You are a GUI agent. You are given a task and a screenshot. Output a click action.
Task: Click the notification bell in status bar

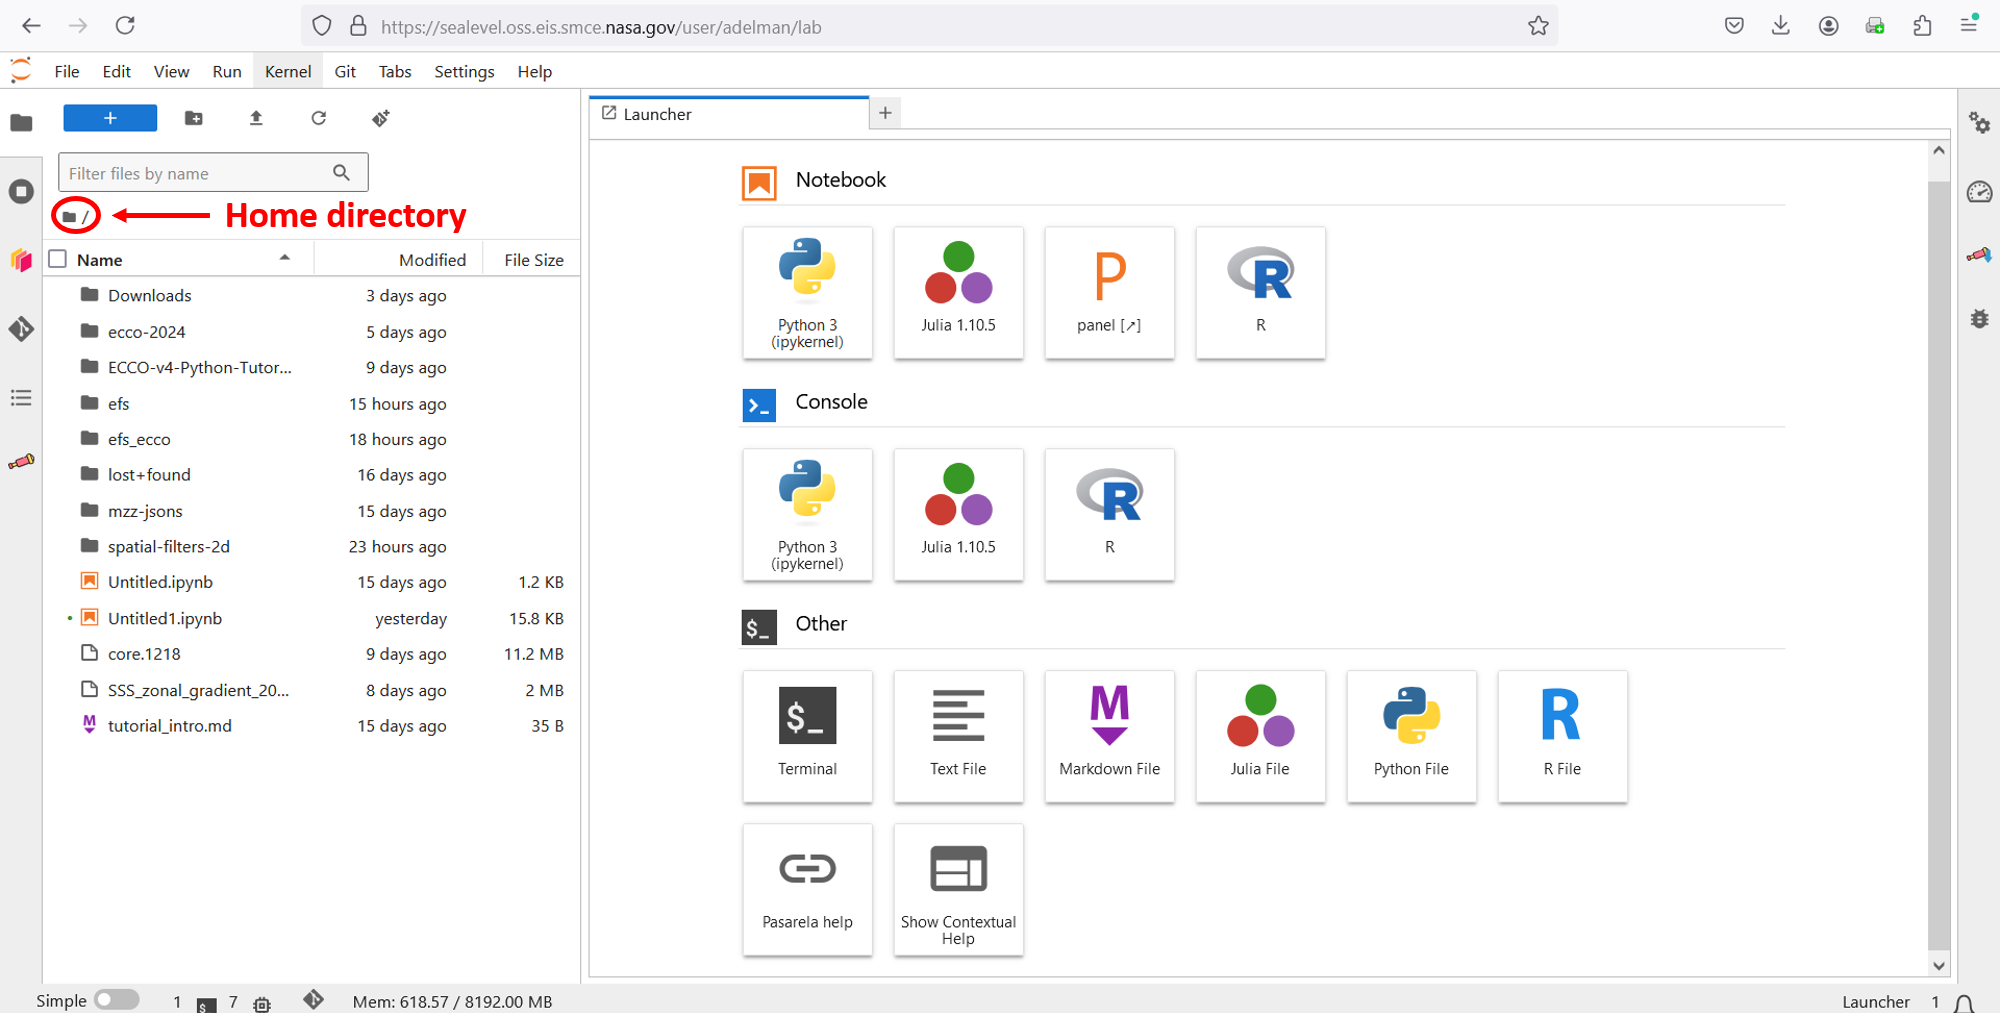[1964, 1002]
